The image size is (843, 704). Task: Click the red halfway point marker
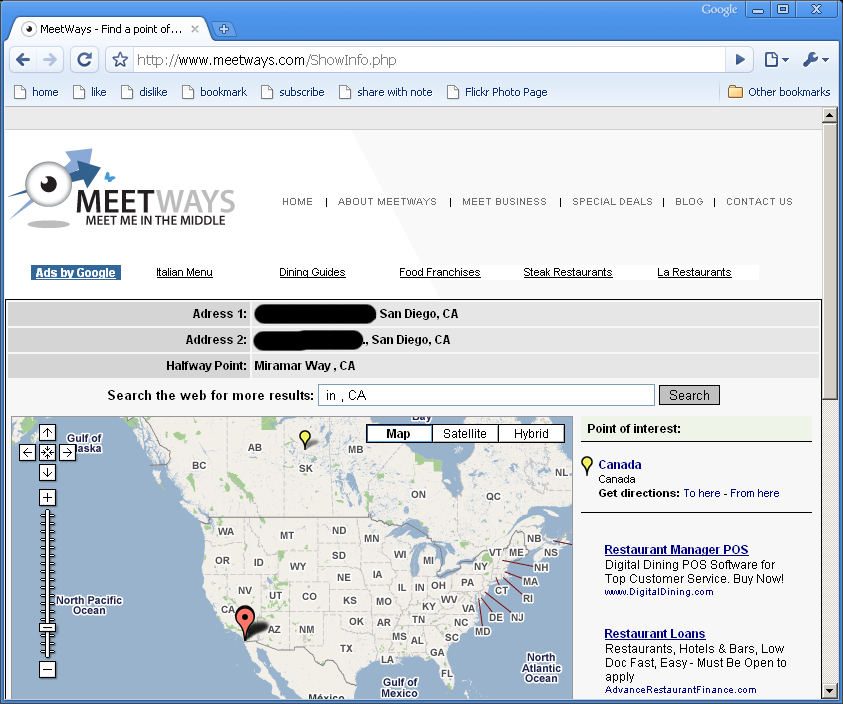(245, 620)
